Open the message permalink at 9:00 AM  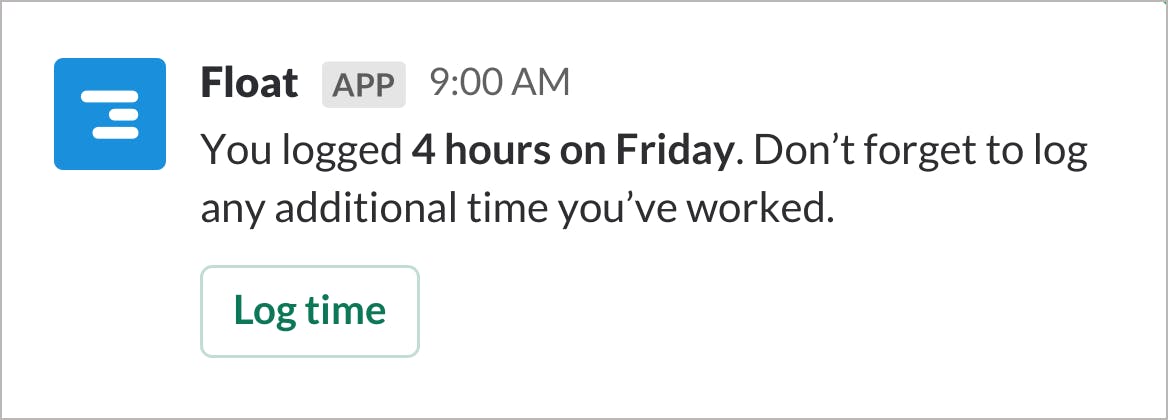pos(499,83)
